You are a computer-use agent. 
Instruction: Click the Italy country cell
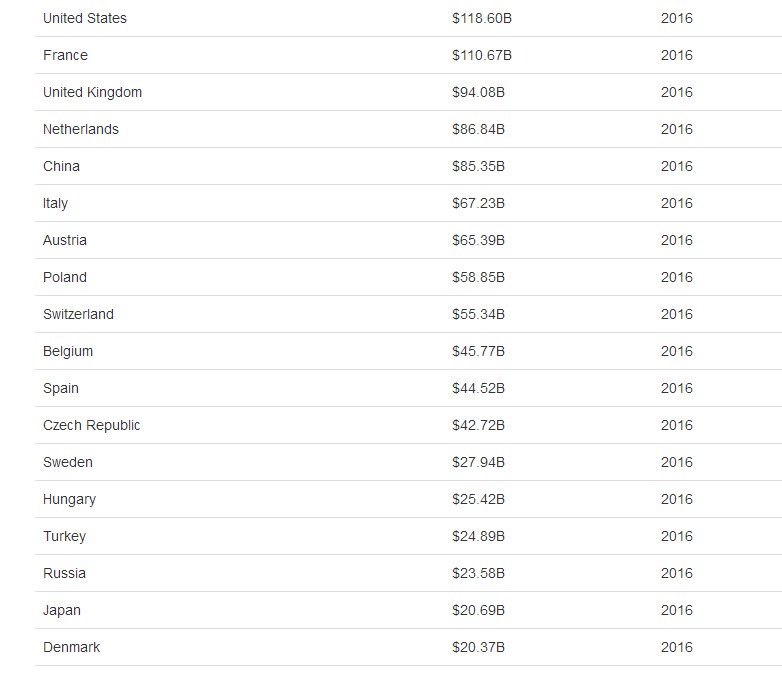[x=55, y=204]
